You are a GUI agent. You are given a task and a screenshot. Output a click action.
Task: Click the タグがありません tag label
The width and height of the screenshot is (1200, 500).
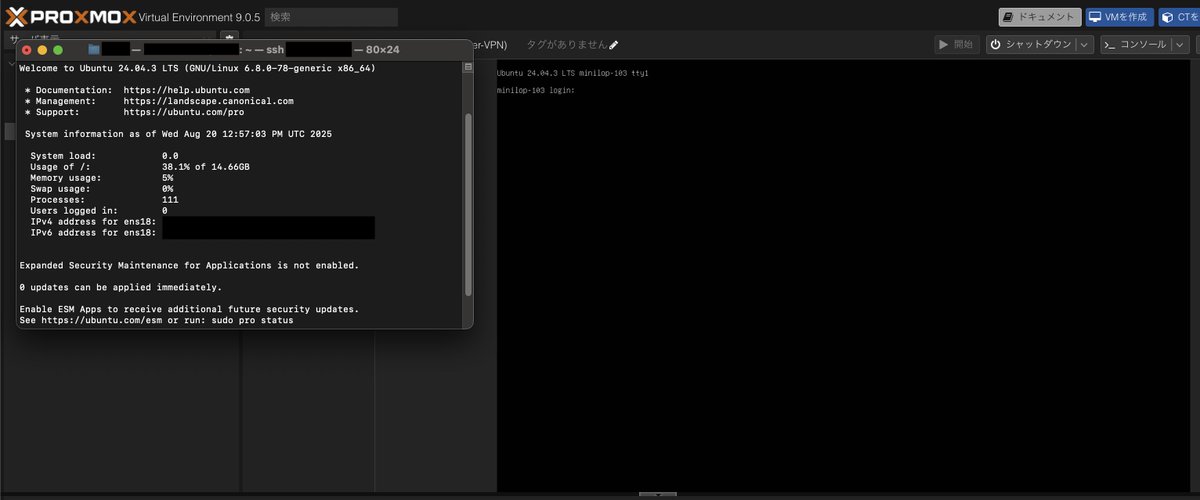coord(565,45)
